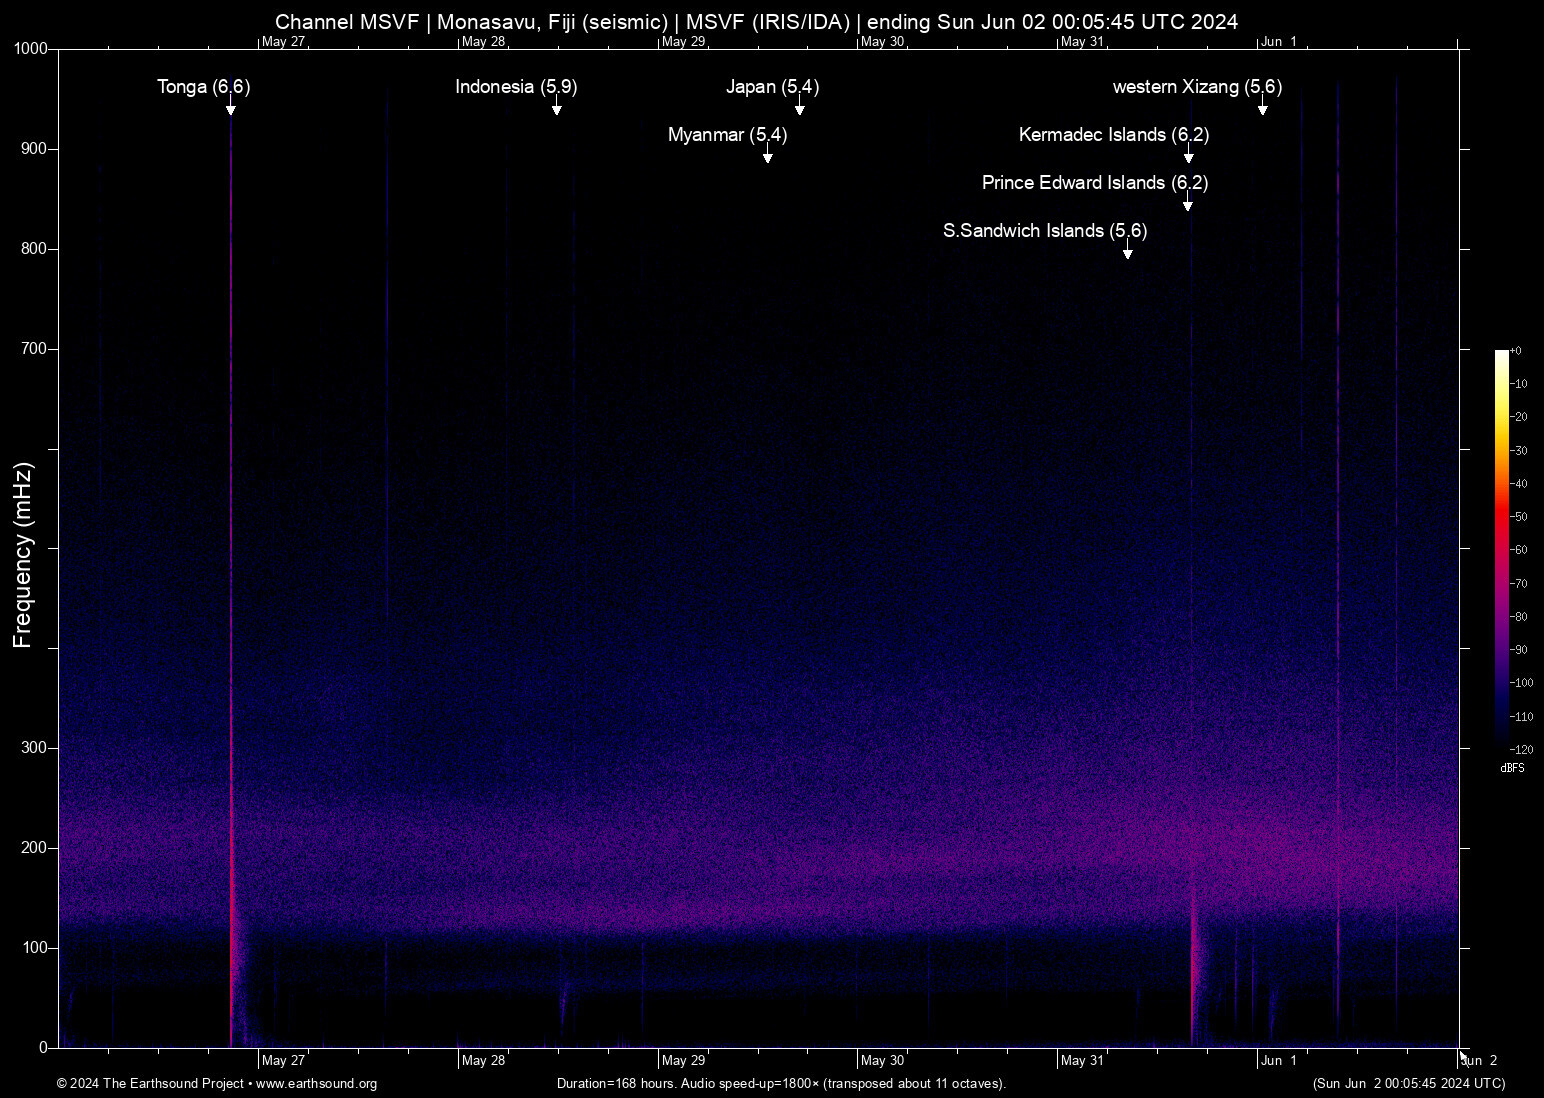Click the Japan (5.4) earthquake label
The width and height of the screenshot is (1544, 1098).
[772, 88]
